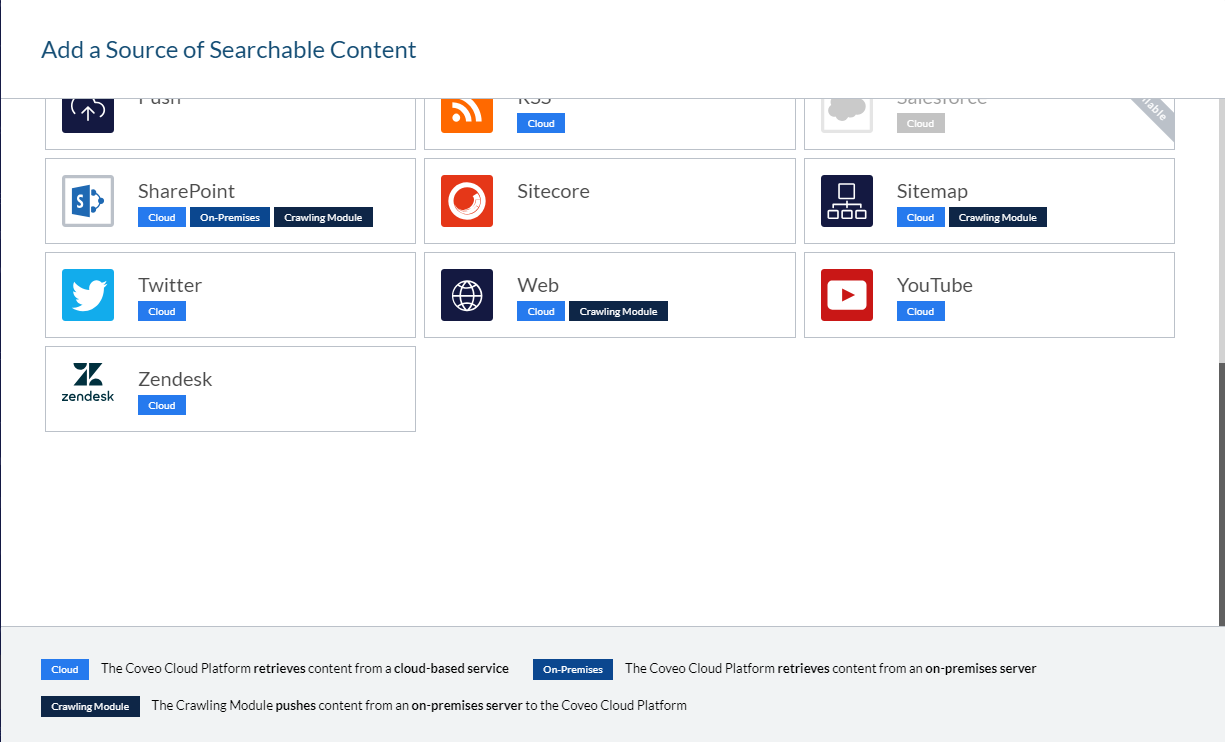Click Cloud badge under Zendesk

[x=162, y=405]
